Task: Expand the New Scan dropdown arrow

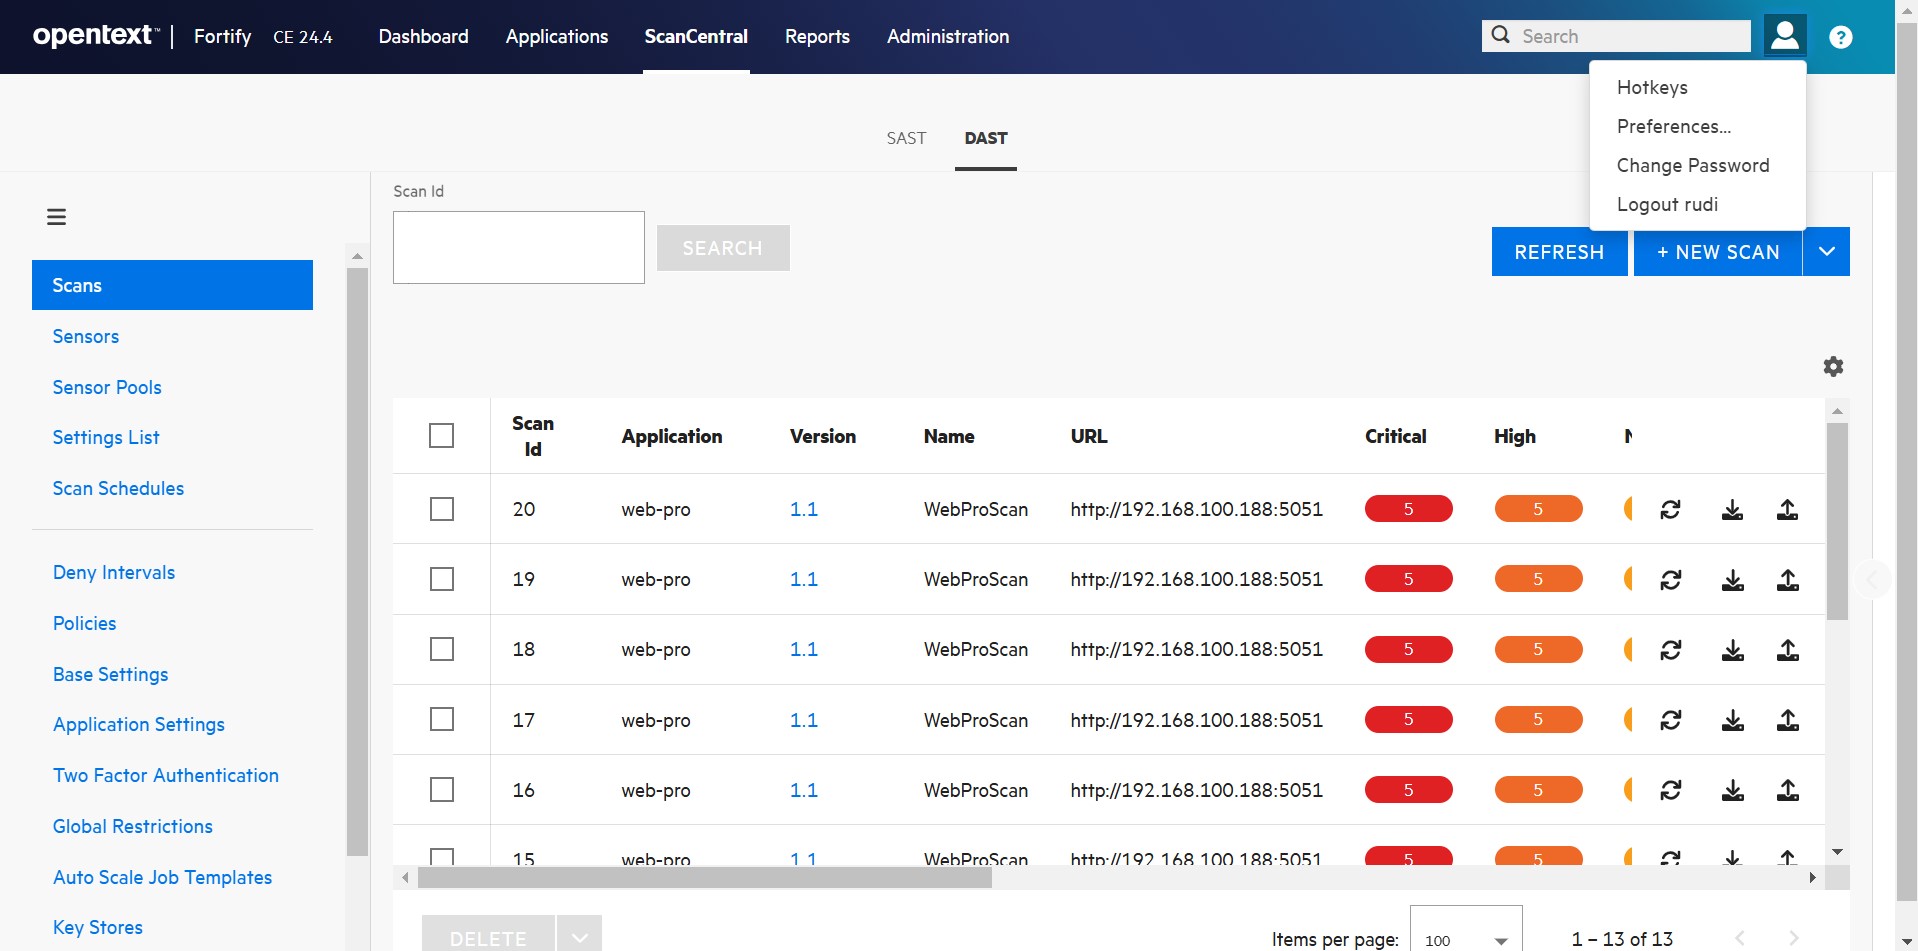Action: [1826, 252]
